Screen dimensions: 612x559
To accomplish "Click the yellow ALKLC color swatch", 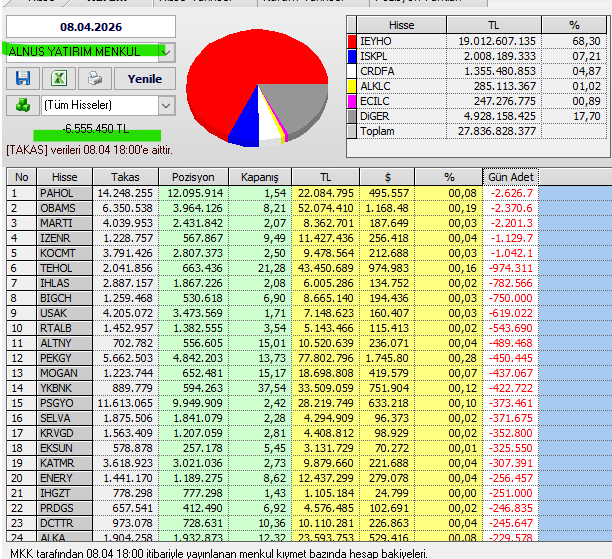I will click(352, 86).
